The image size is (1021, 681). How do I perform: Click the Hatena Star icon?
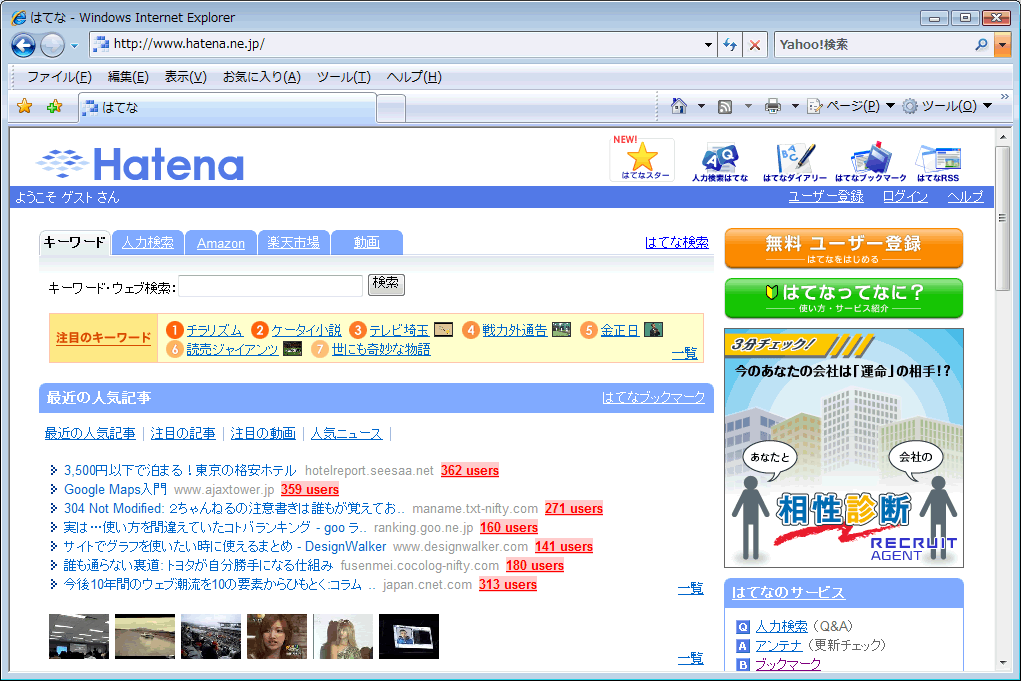[x=642, y=159]
